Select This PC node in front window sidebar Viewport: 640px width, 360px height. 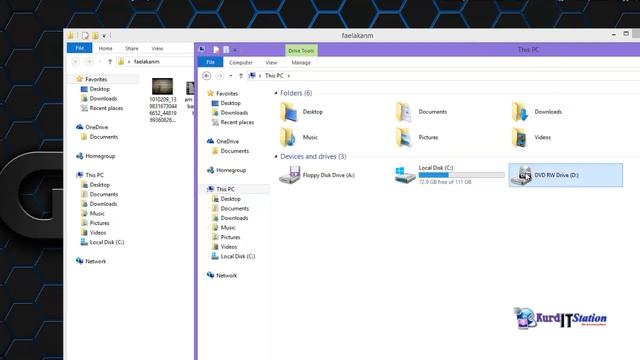(221, 189)
